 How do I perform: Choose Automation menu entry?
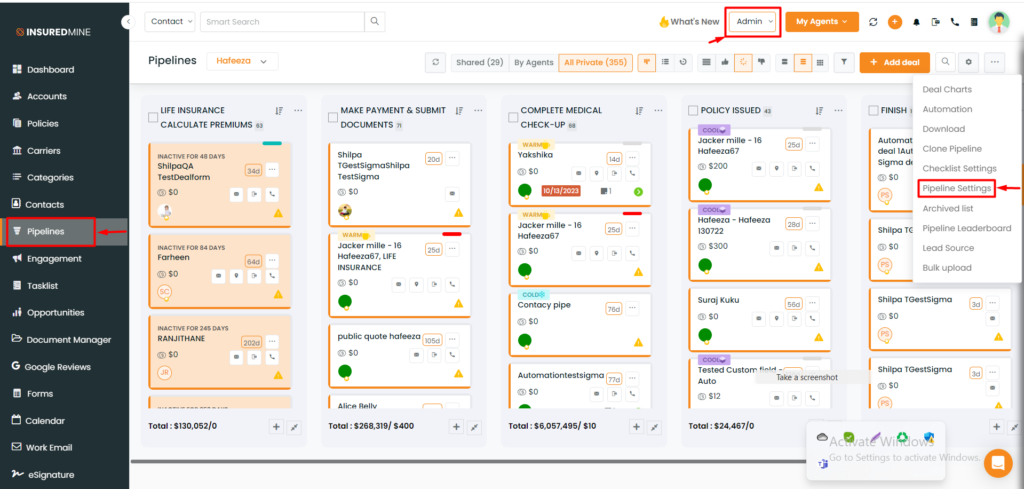(x=947, y=109)
